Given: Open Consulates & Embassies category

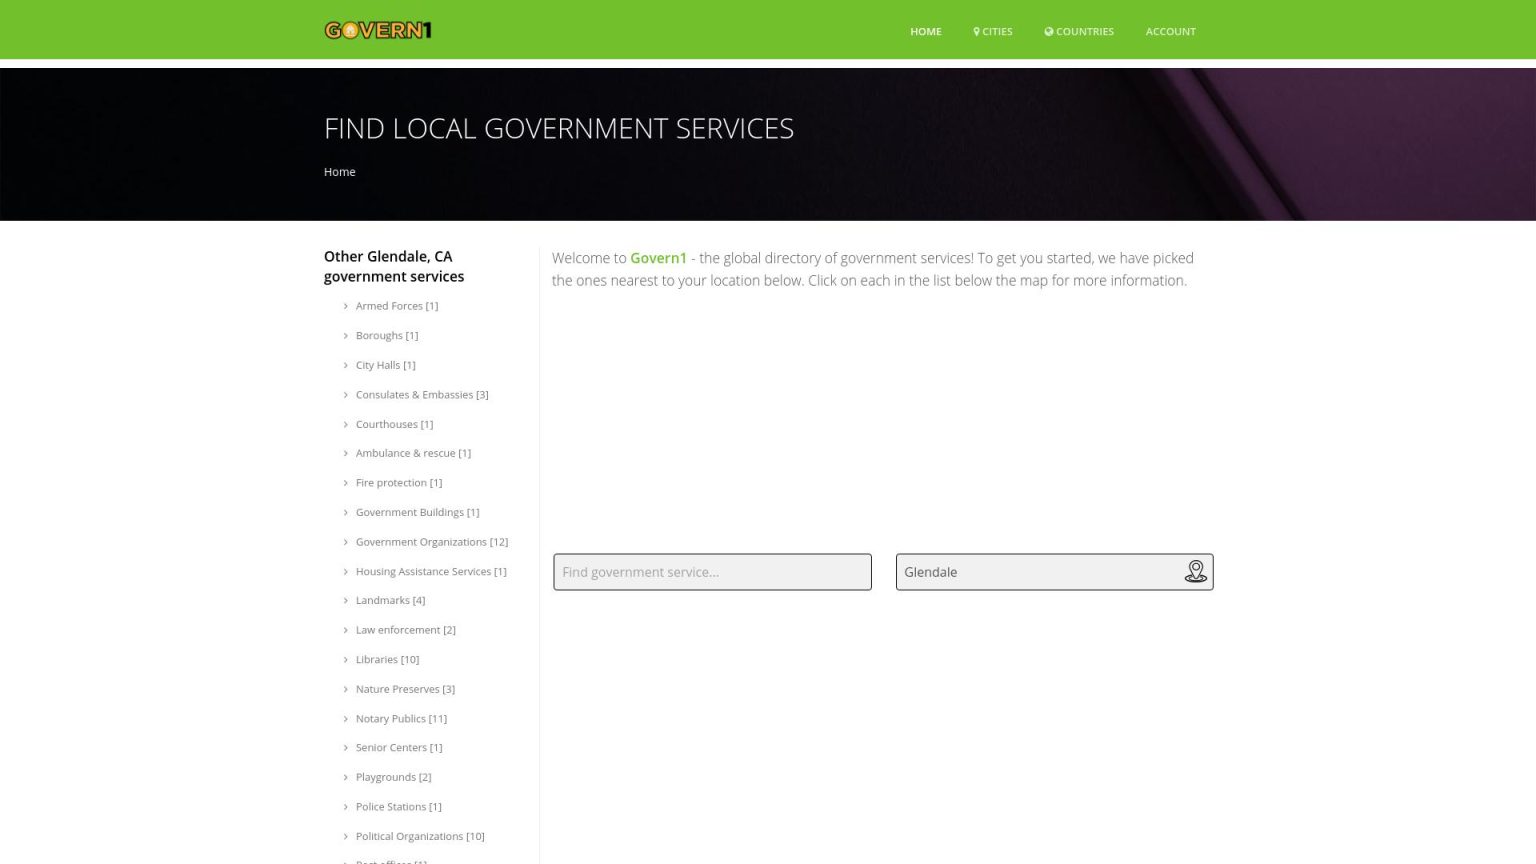Looking at the screenshot, I should [421, 395].
